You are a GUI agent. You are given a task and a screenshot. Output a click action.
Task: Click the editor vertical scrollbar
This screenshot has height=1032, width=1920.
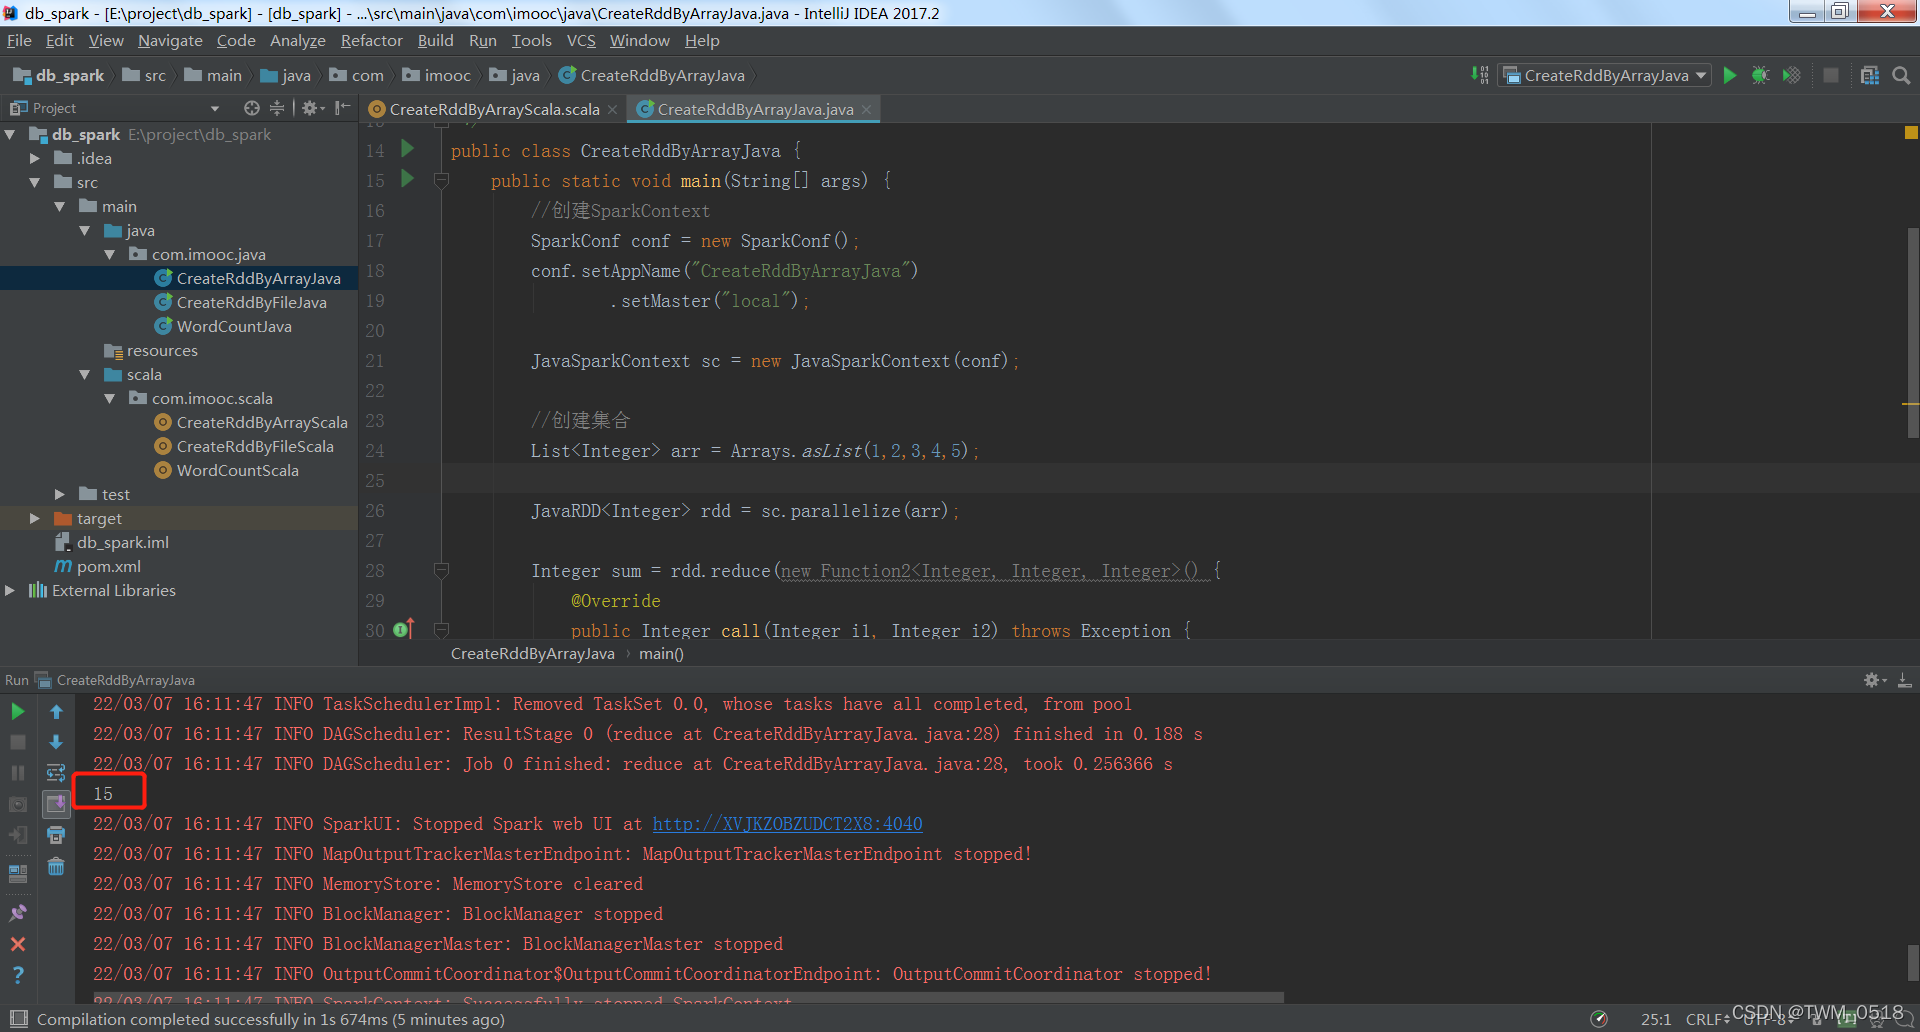(x=1912, y=332)
